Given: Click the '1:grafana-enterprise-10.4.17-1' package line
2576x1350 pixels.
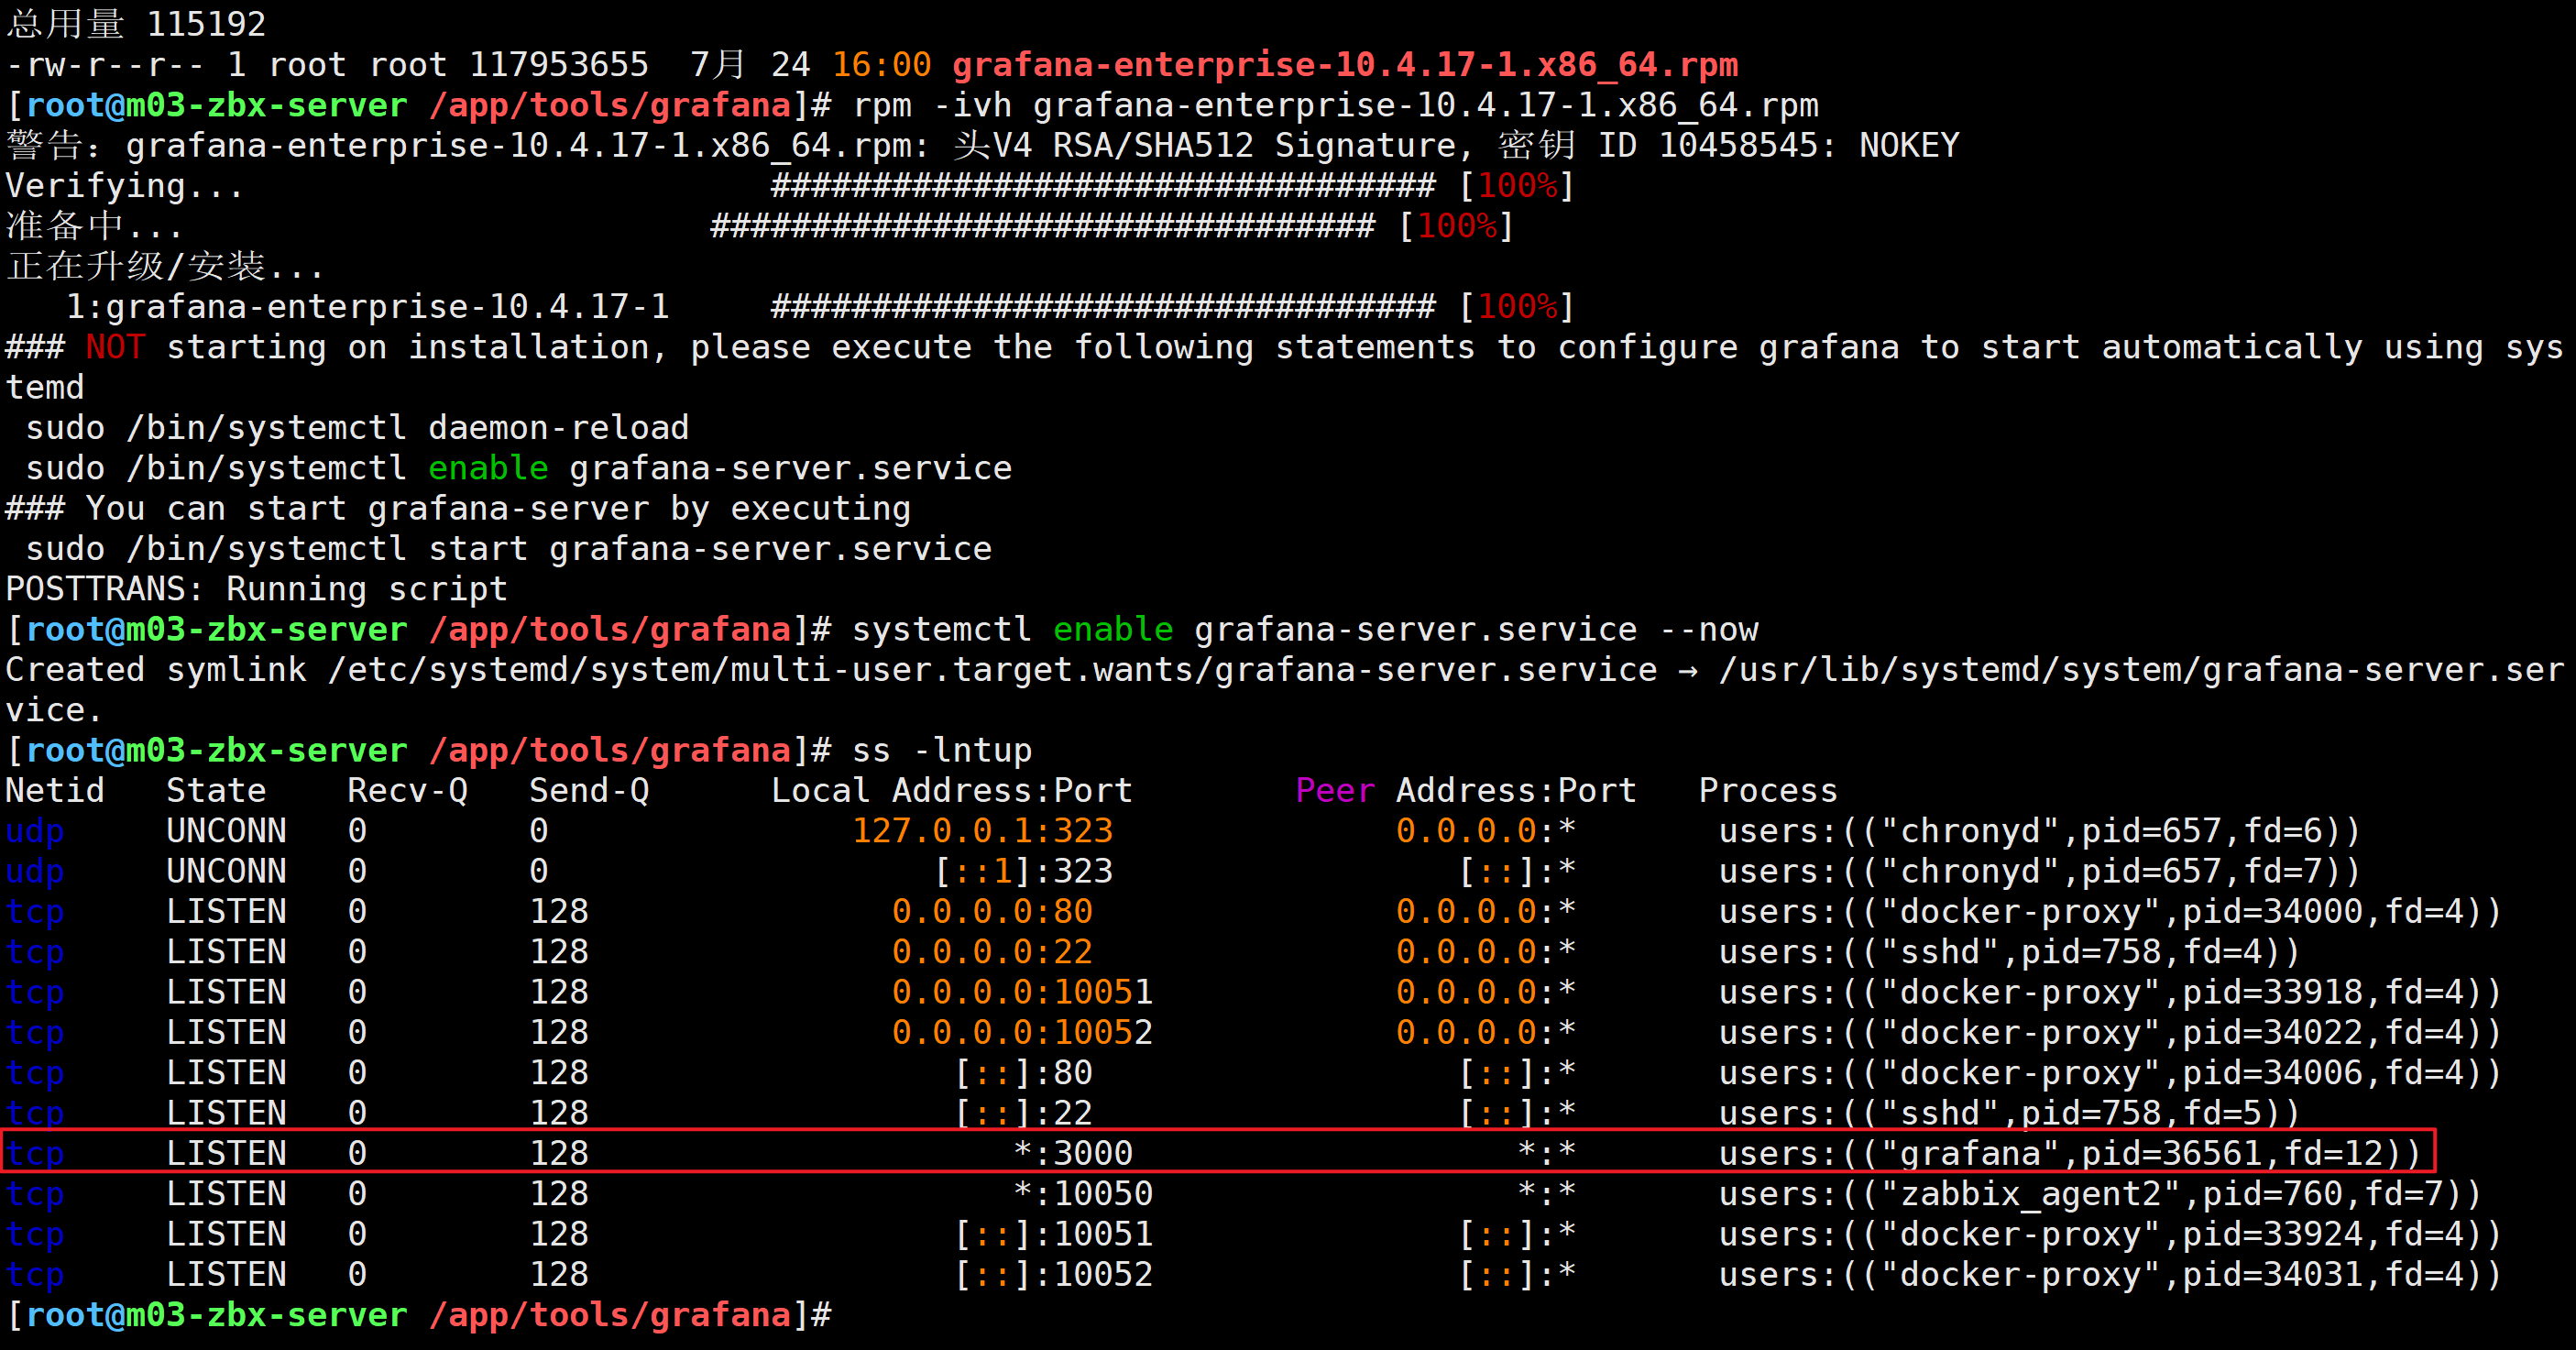Looking at the screenshot, I should 367,307.
